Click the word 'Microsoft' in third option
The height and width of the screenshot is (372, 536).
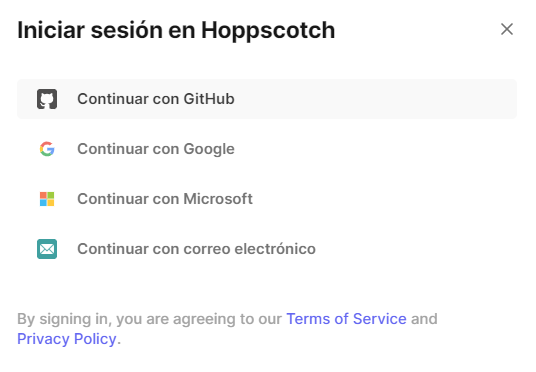(218, 199)
